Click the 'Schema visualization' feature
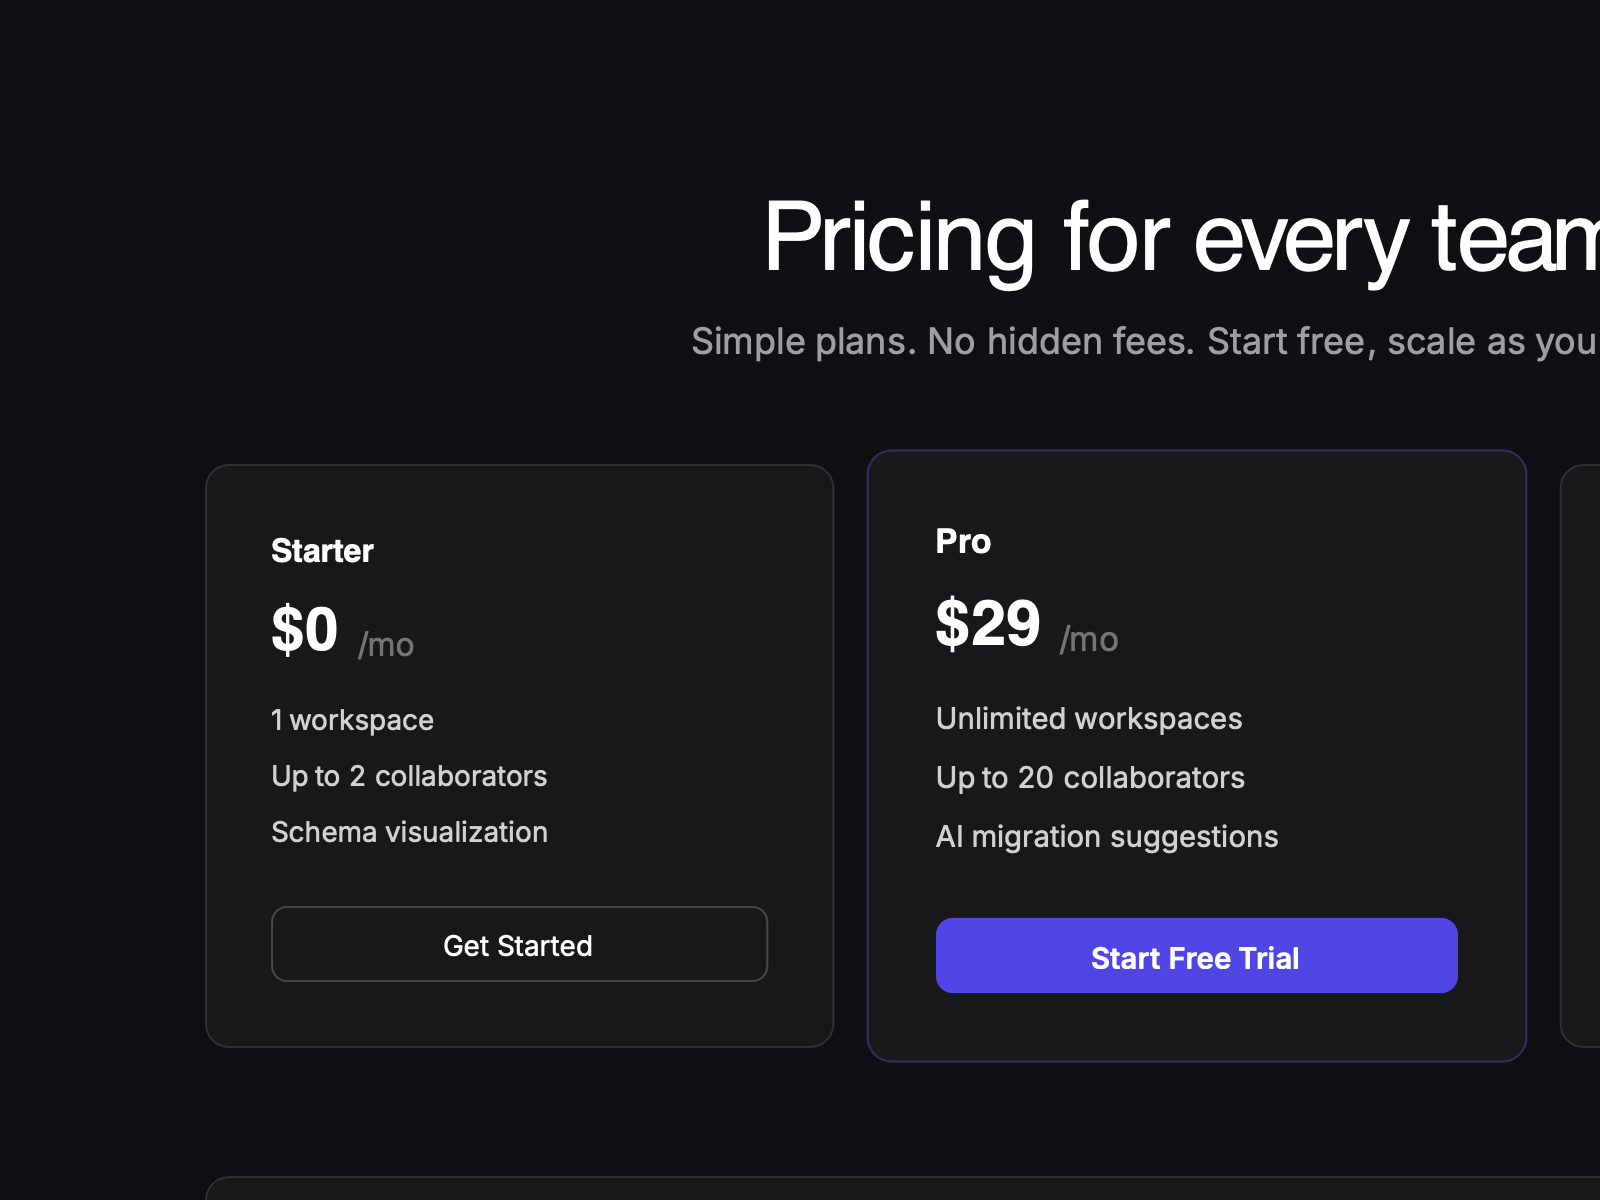 (x=409, y=831)
